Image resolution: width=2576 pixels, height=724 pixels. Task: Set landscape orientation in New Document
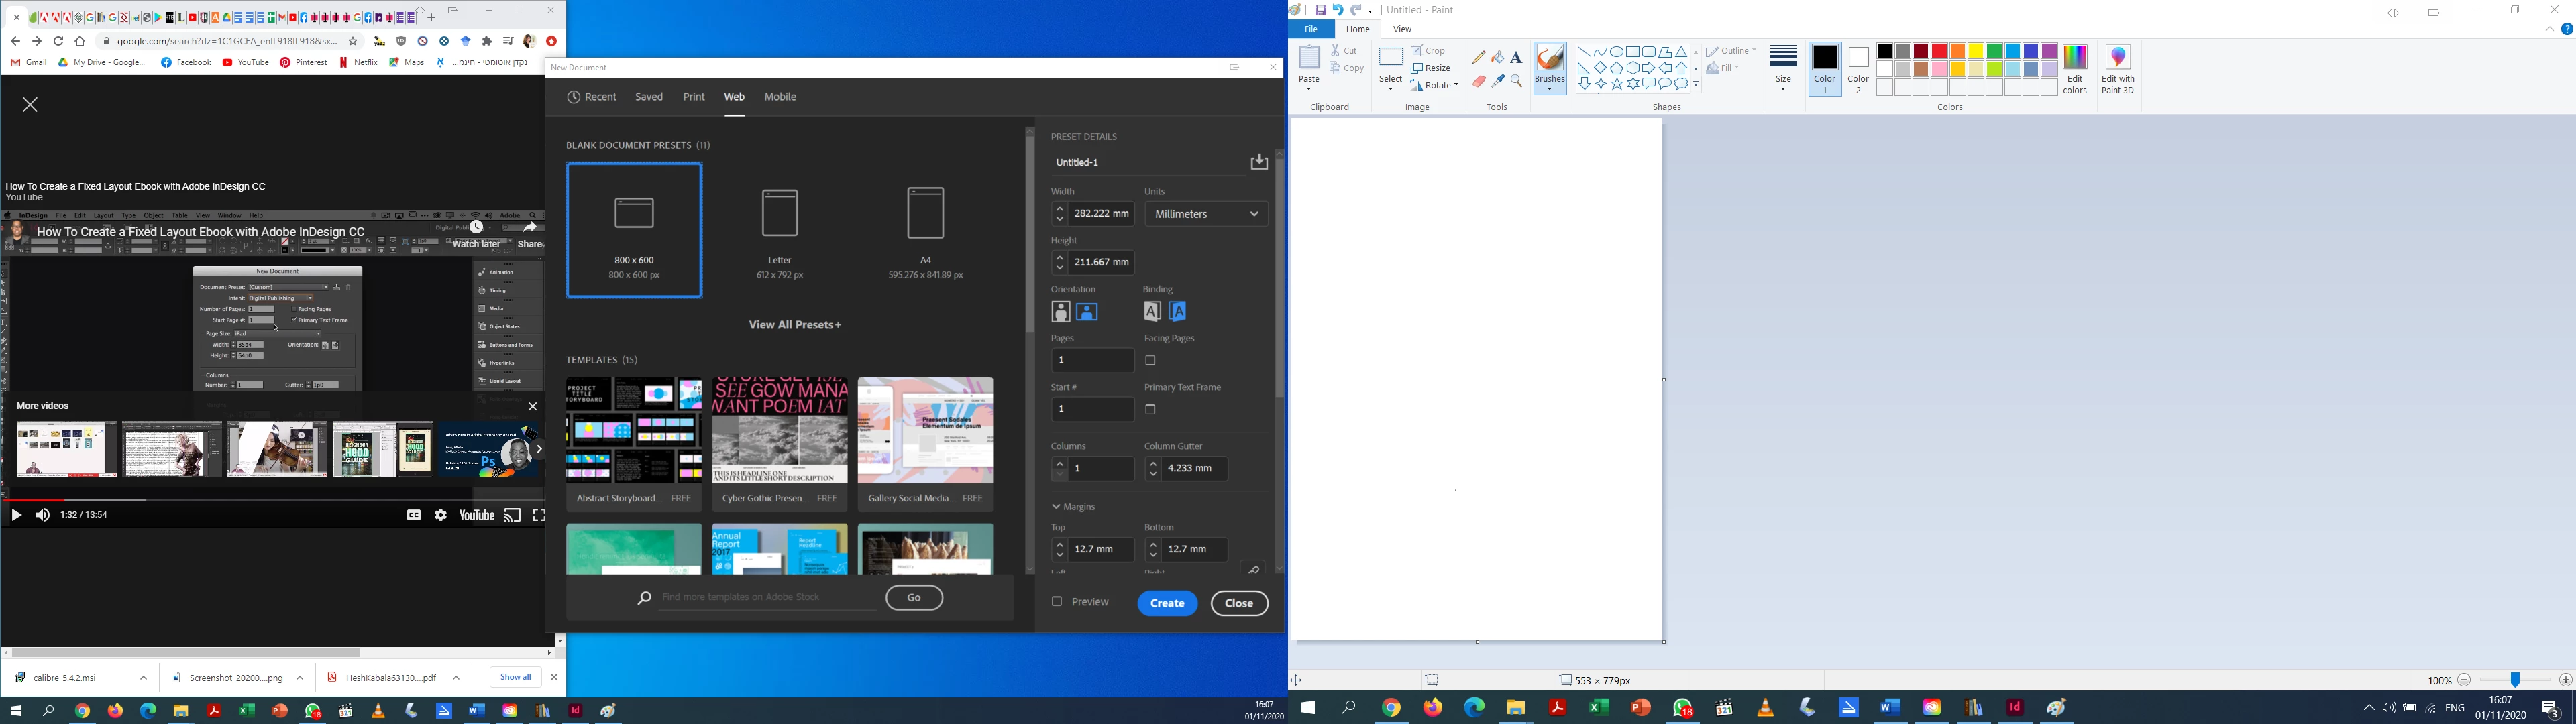(1087, 312)
